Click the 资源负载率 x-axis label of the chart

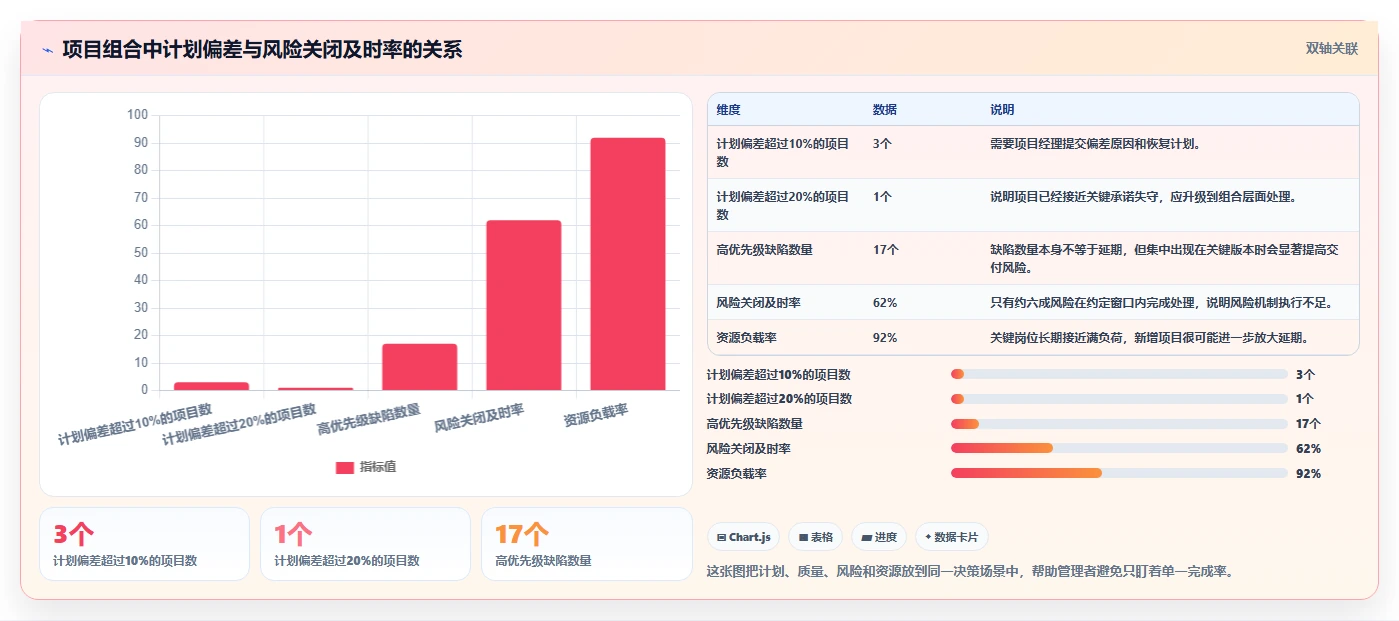coord(596,414)
